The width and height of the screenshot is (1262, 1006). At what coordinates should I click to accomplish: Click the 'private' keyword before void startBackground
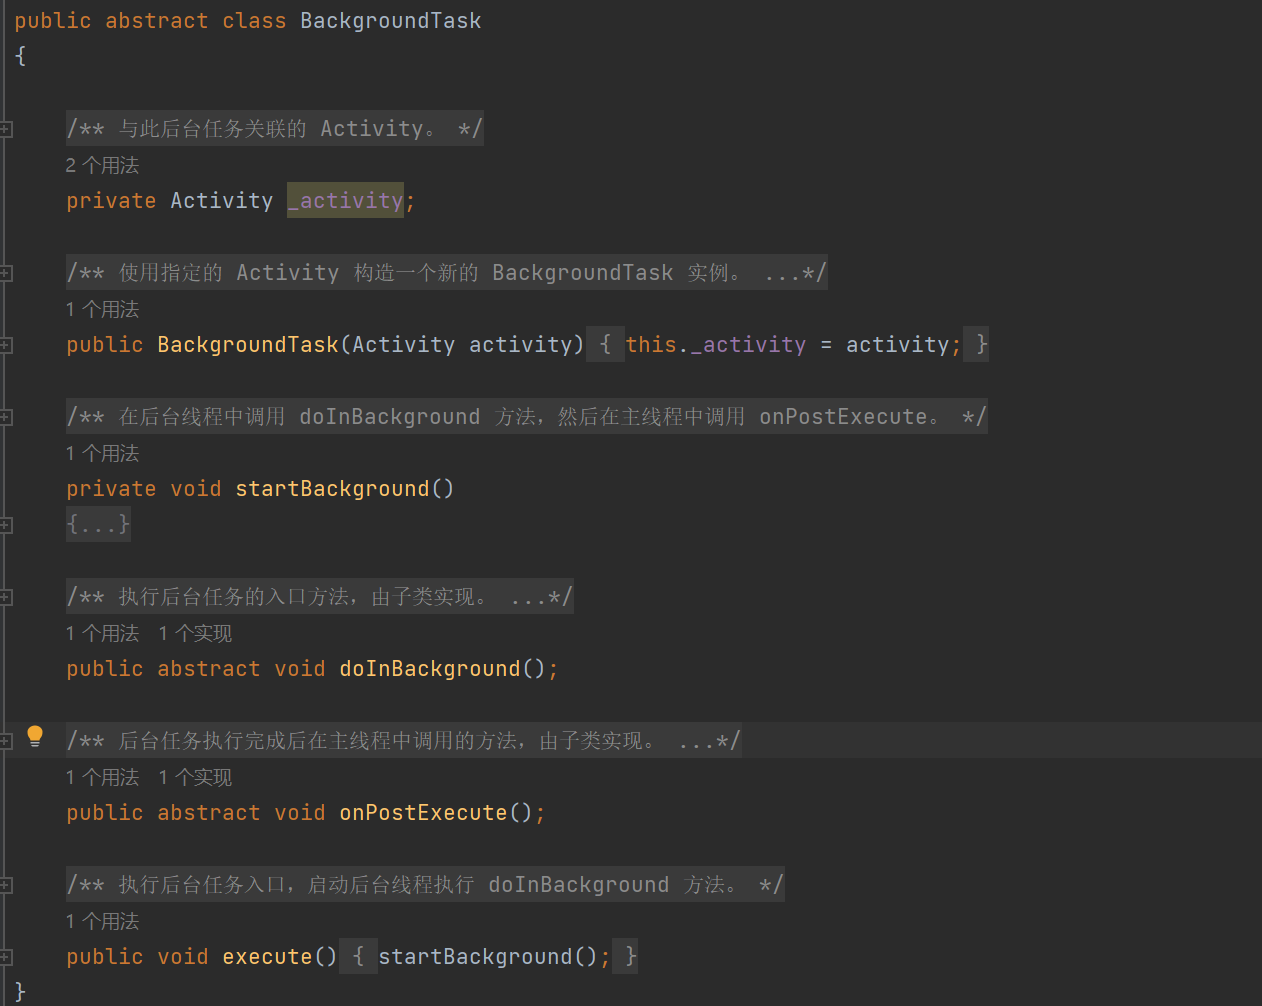111,489
